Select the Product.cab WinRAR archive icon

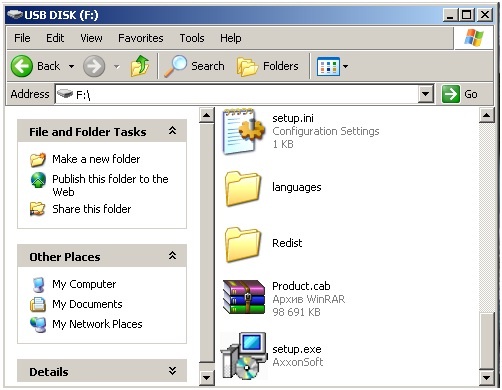click(244, 297)
